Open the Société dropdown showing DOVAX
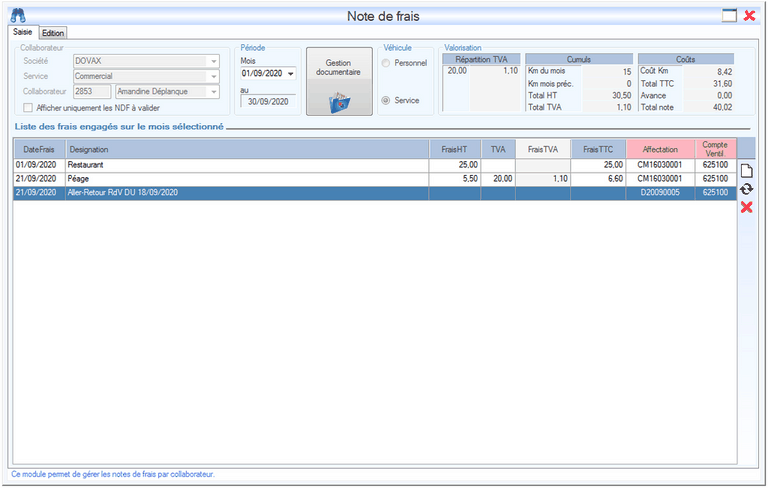Image resolution: width=768 pixels, height=488 pixels. click(214, 61)
